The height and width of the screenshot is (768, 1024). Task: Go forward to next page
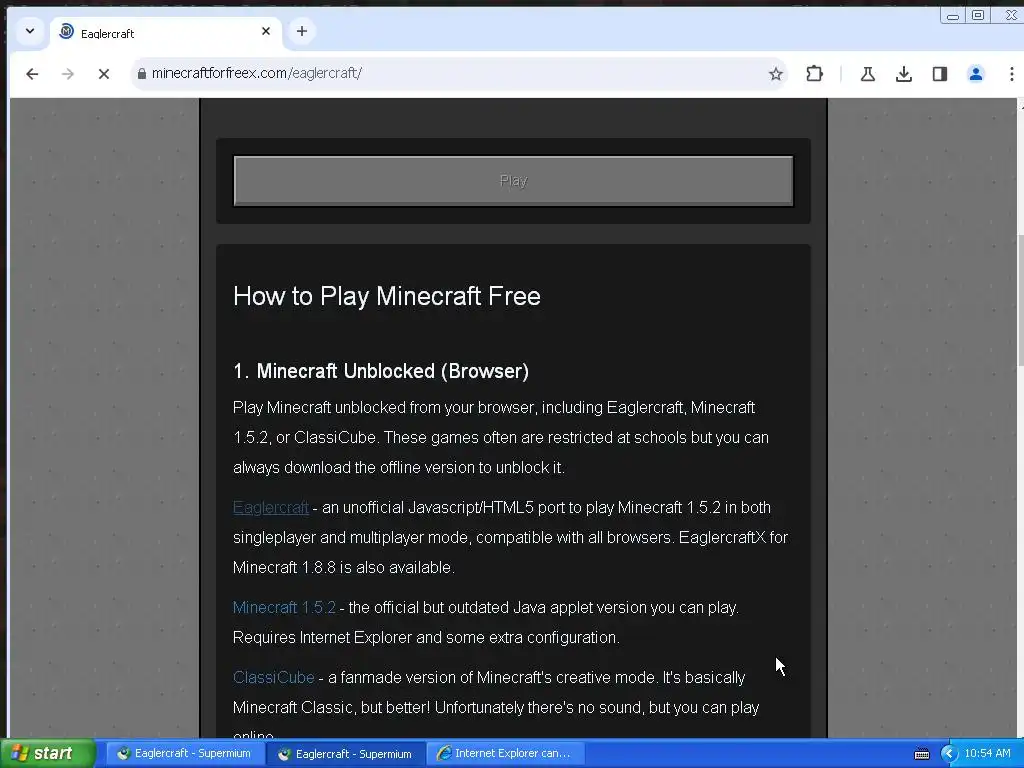pos(68,74)
